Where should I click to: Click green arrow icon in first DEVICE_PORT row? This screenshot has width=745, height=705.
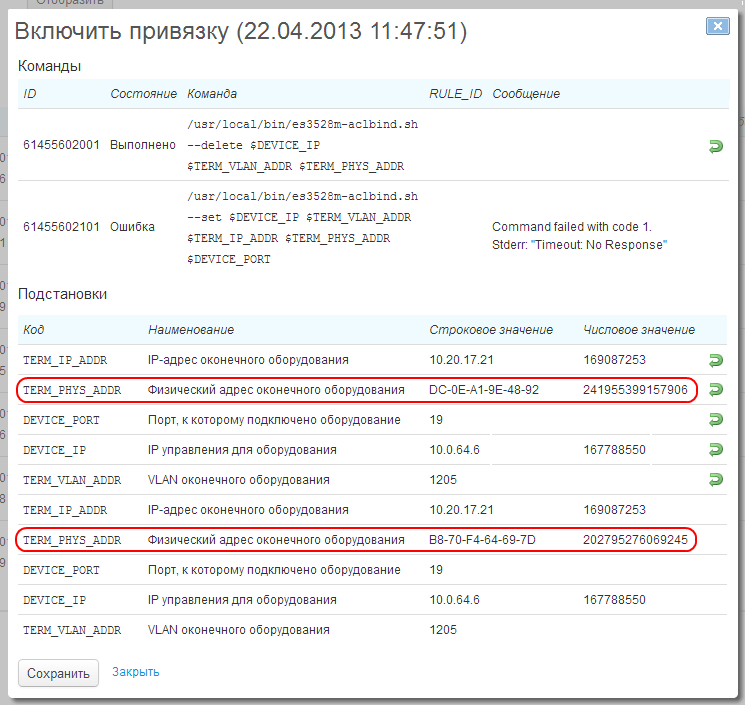coord(716,419)
